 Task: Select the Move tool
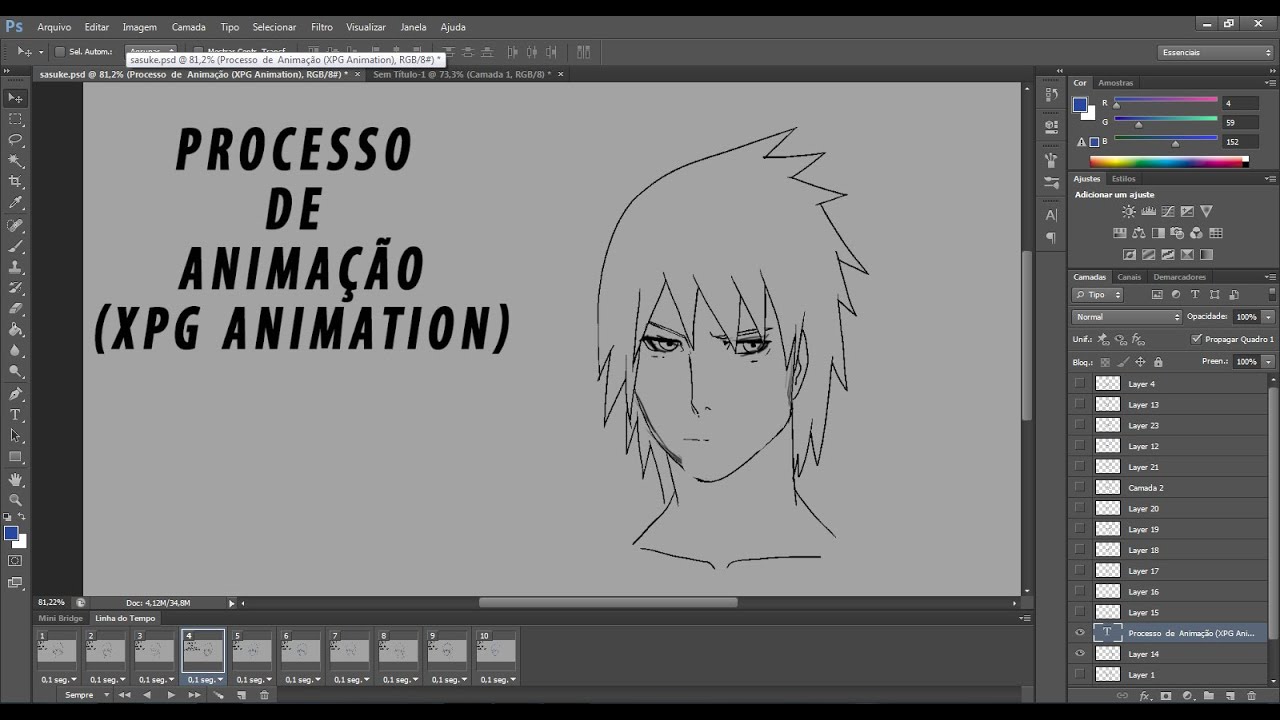click(x=15, y=97)
